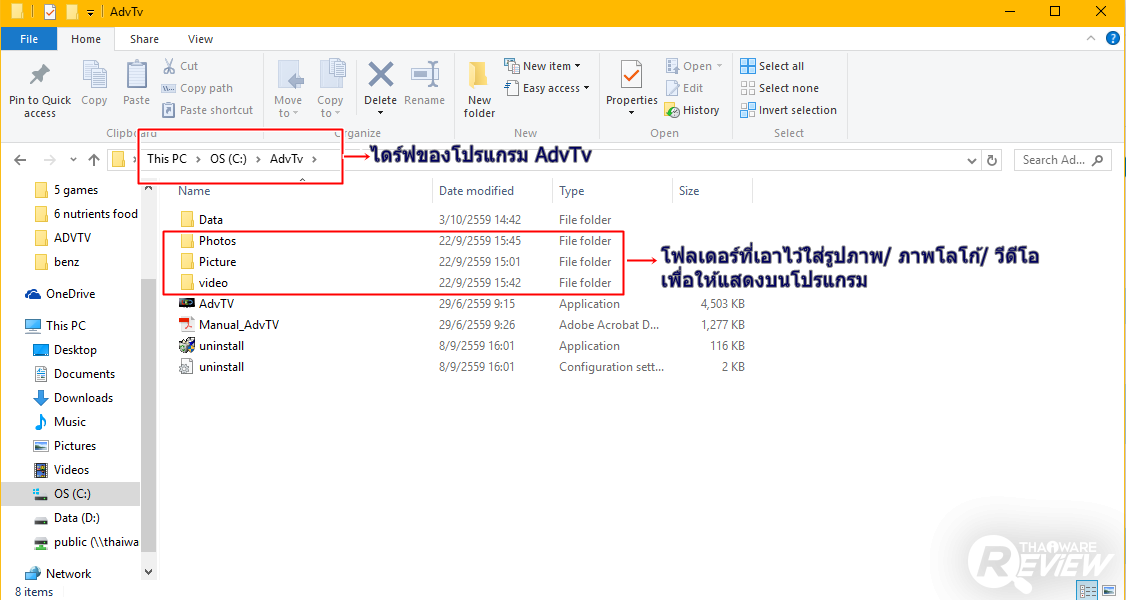The height and width of the screenshot is (600, 1126).
Task: Paste shortcut into this folder
Action: pos(208,110)
